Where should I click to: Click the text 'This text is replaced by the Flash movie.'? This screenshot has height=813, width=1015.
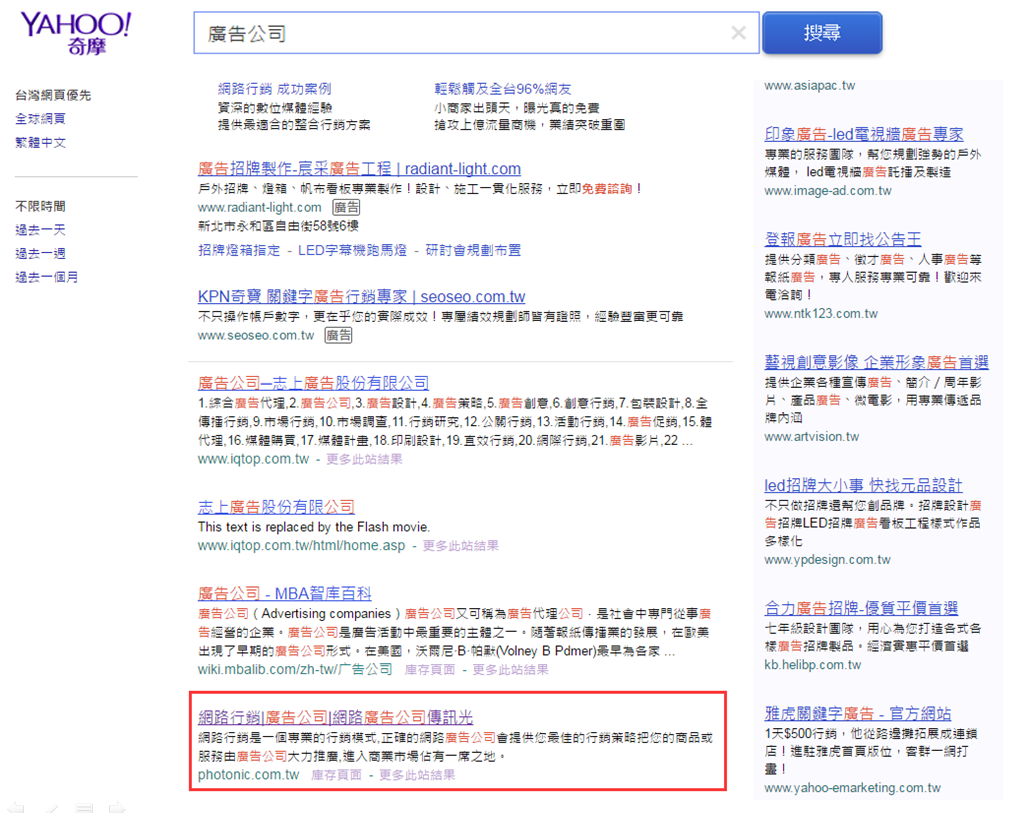click(314, 527)
